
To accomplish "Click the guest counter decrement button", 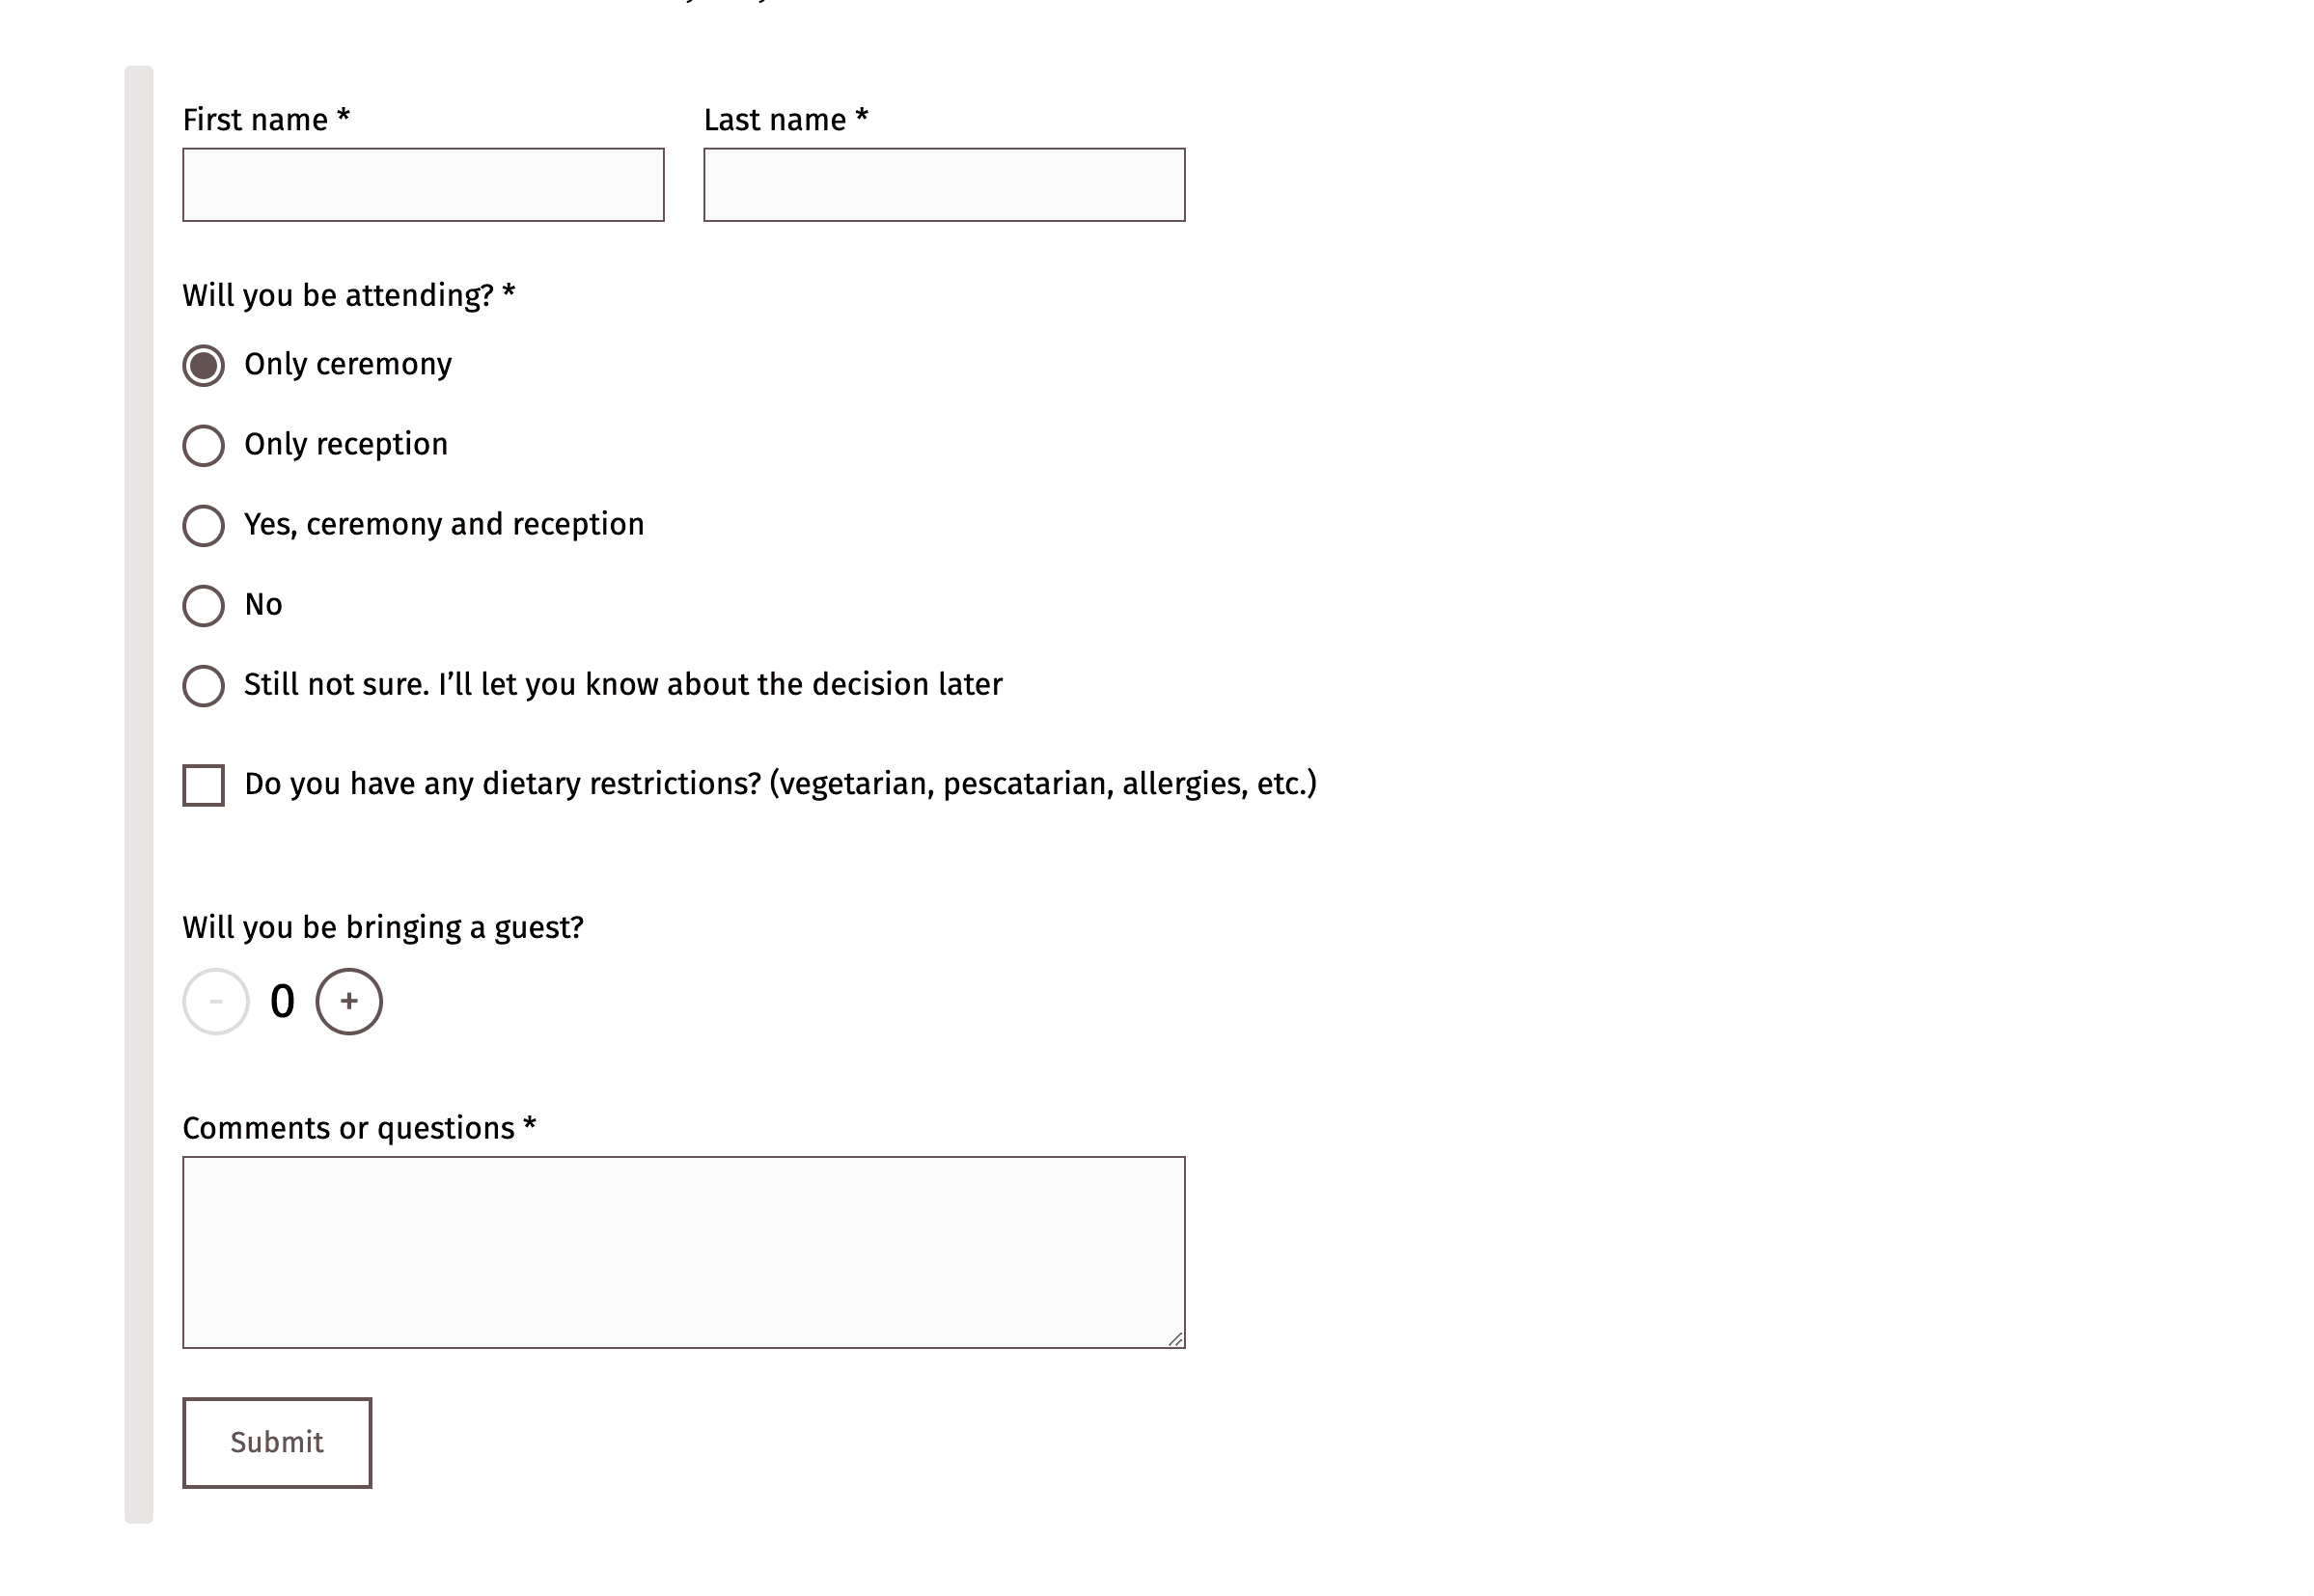I will [x=216, y=1002].
